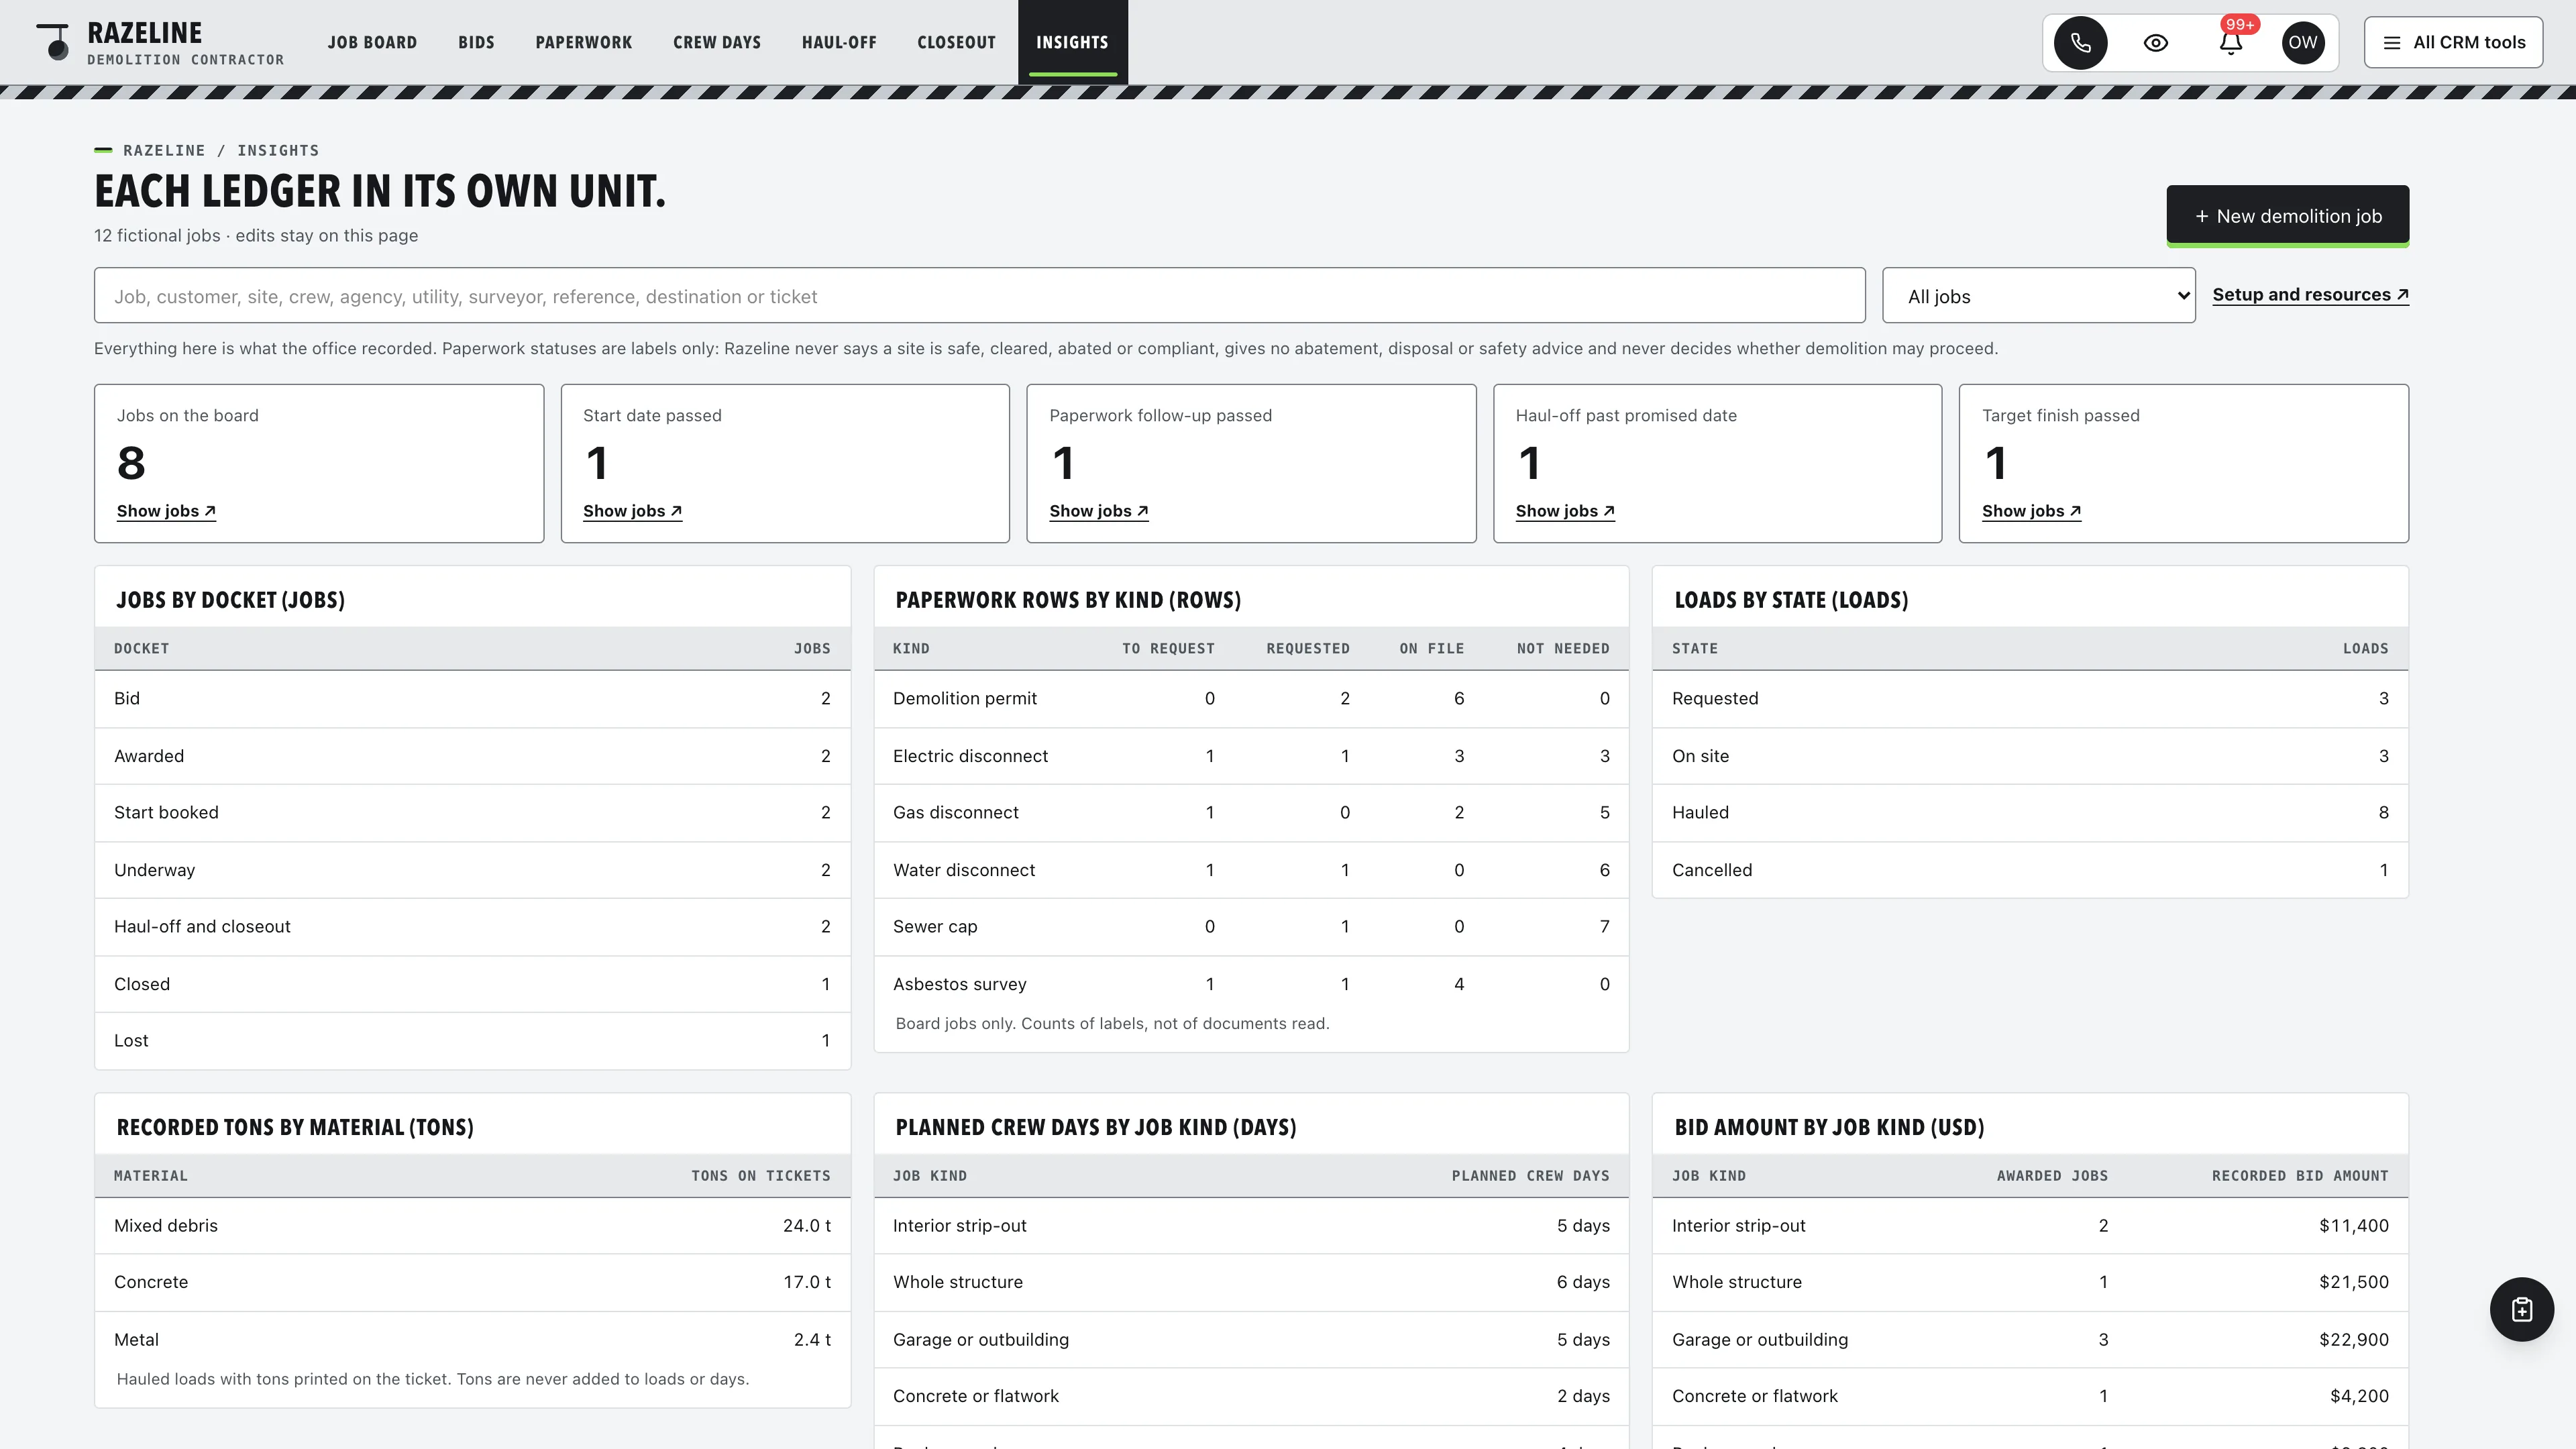The height and width of the screenshot is (1449, 2576).
Task: Select the Insights tab
Action: (1072, 43)
